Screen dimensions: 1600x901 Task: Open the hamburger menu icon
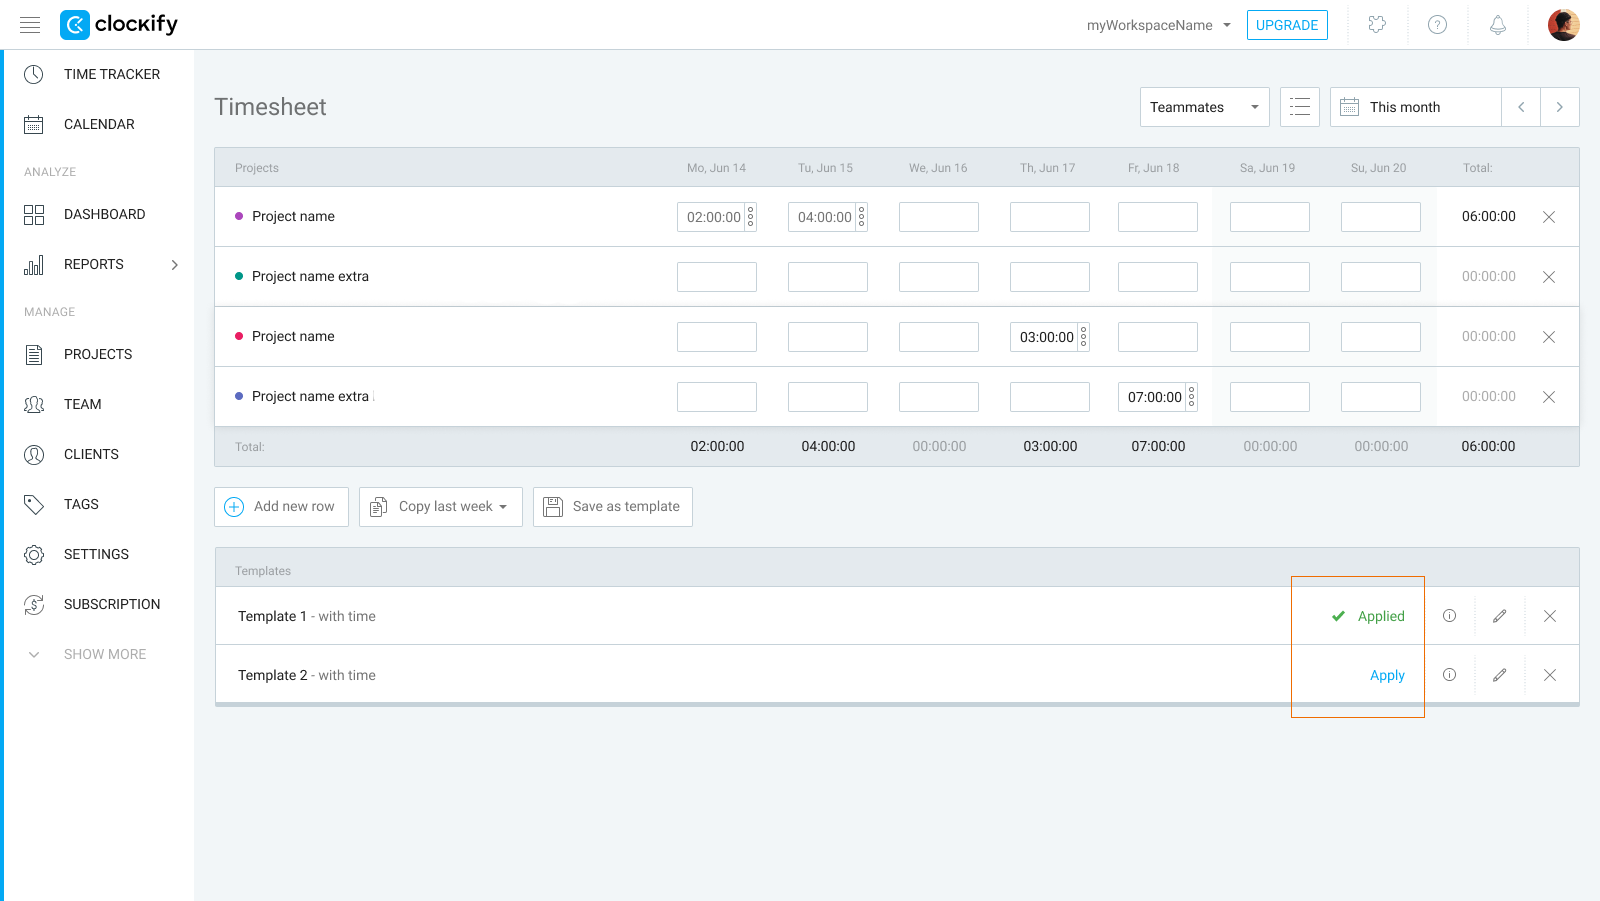pos(30,25)
